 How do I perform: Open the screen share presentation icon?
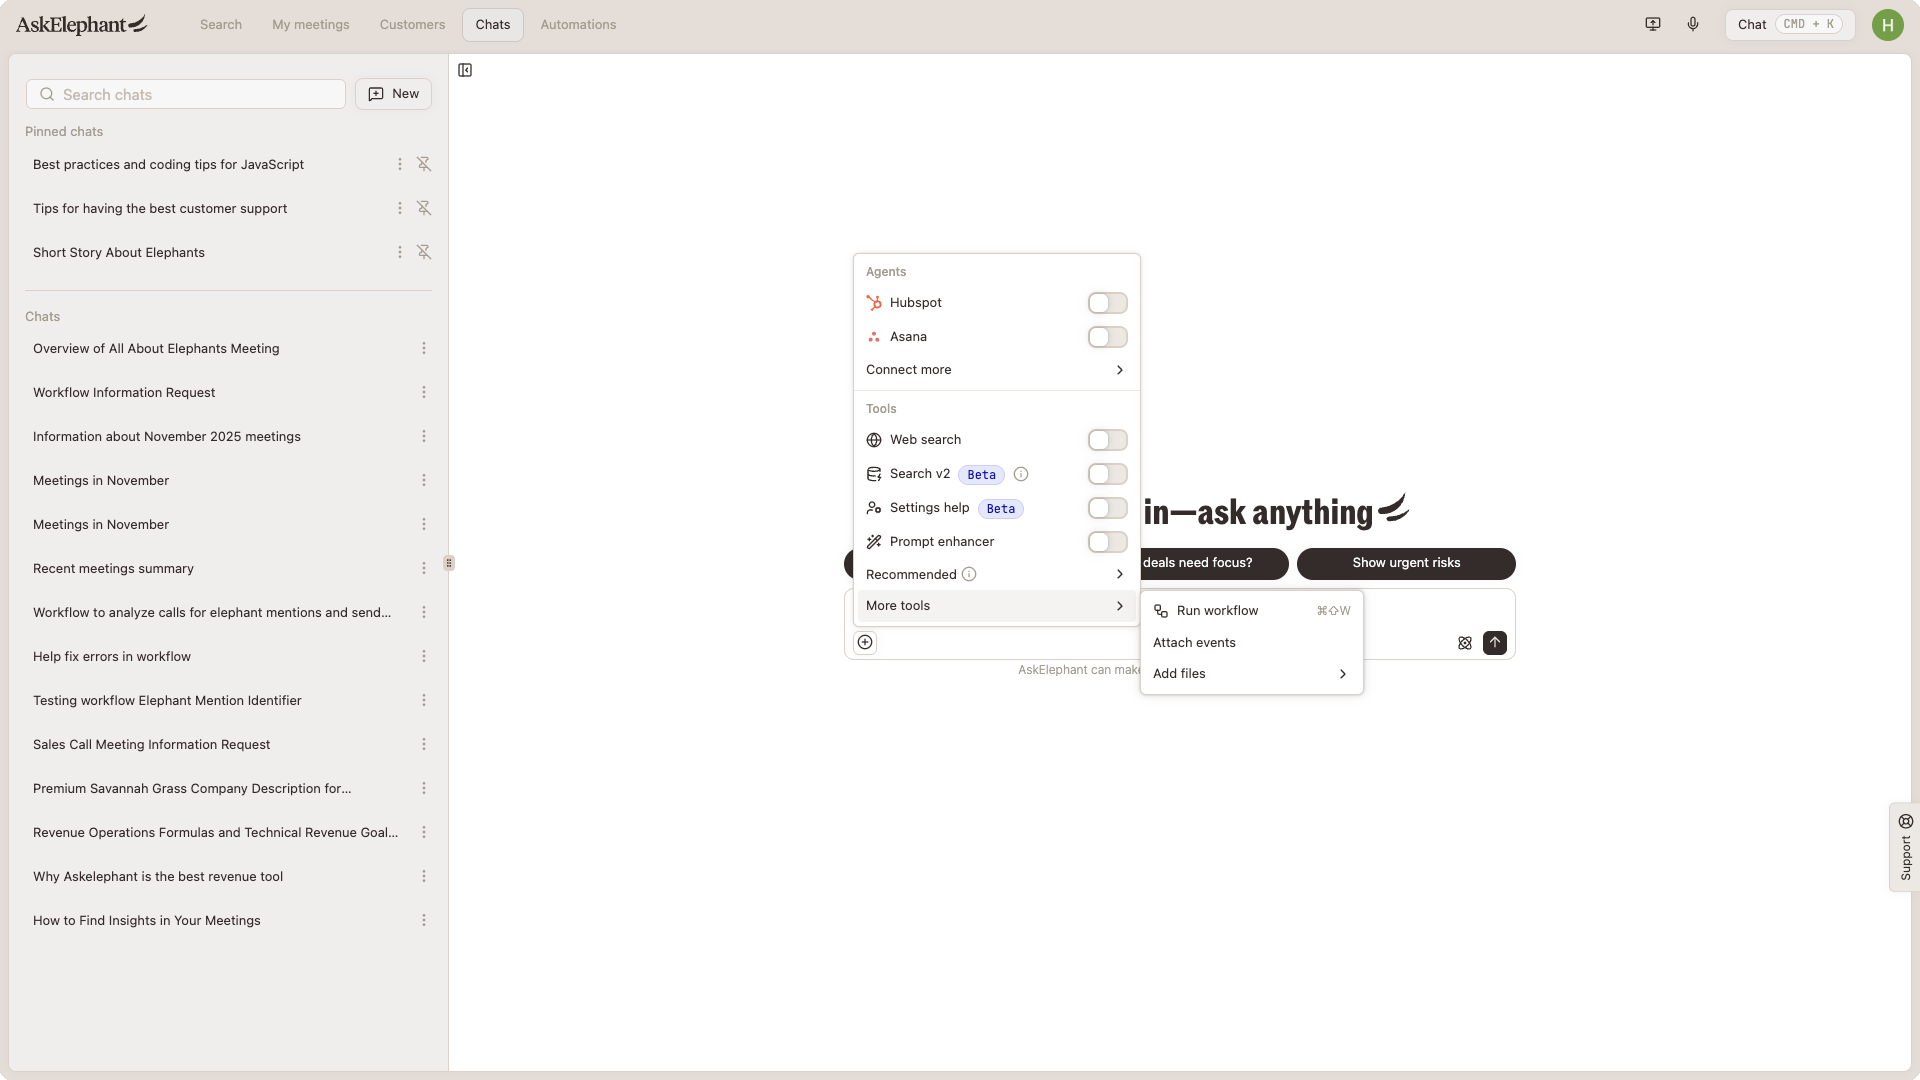pyautogui.click(x=1653, y=24)
